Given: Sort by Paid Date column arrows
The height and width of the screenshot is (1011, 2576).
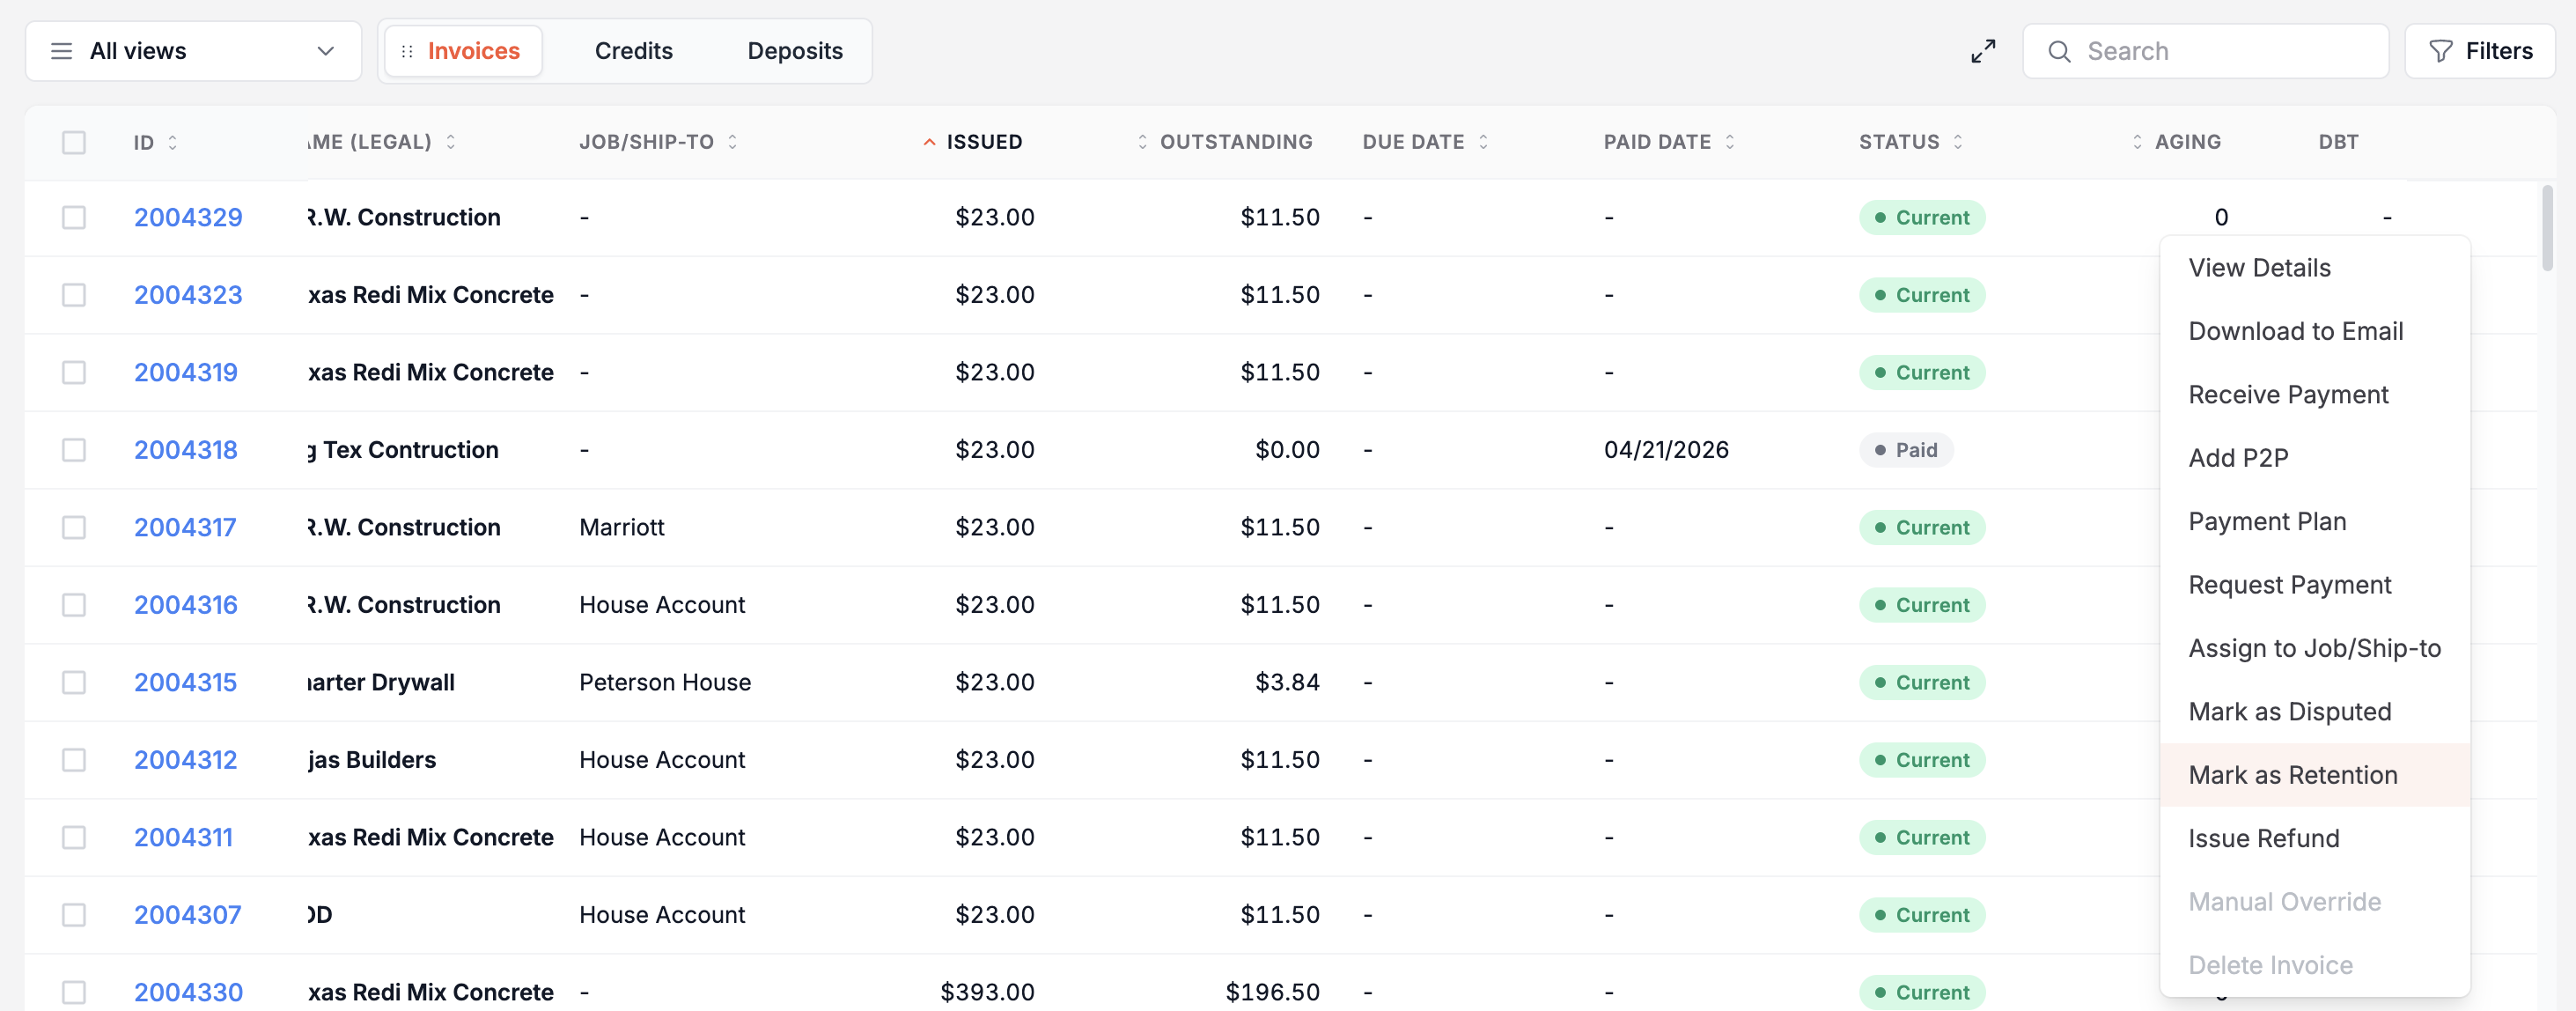Looking at the screenshot, I should point(1730,142).
